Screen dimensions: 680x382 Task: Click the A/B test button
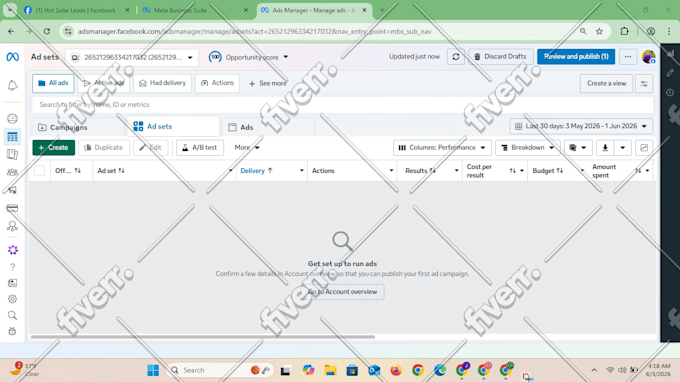point(199,148)
